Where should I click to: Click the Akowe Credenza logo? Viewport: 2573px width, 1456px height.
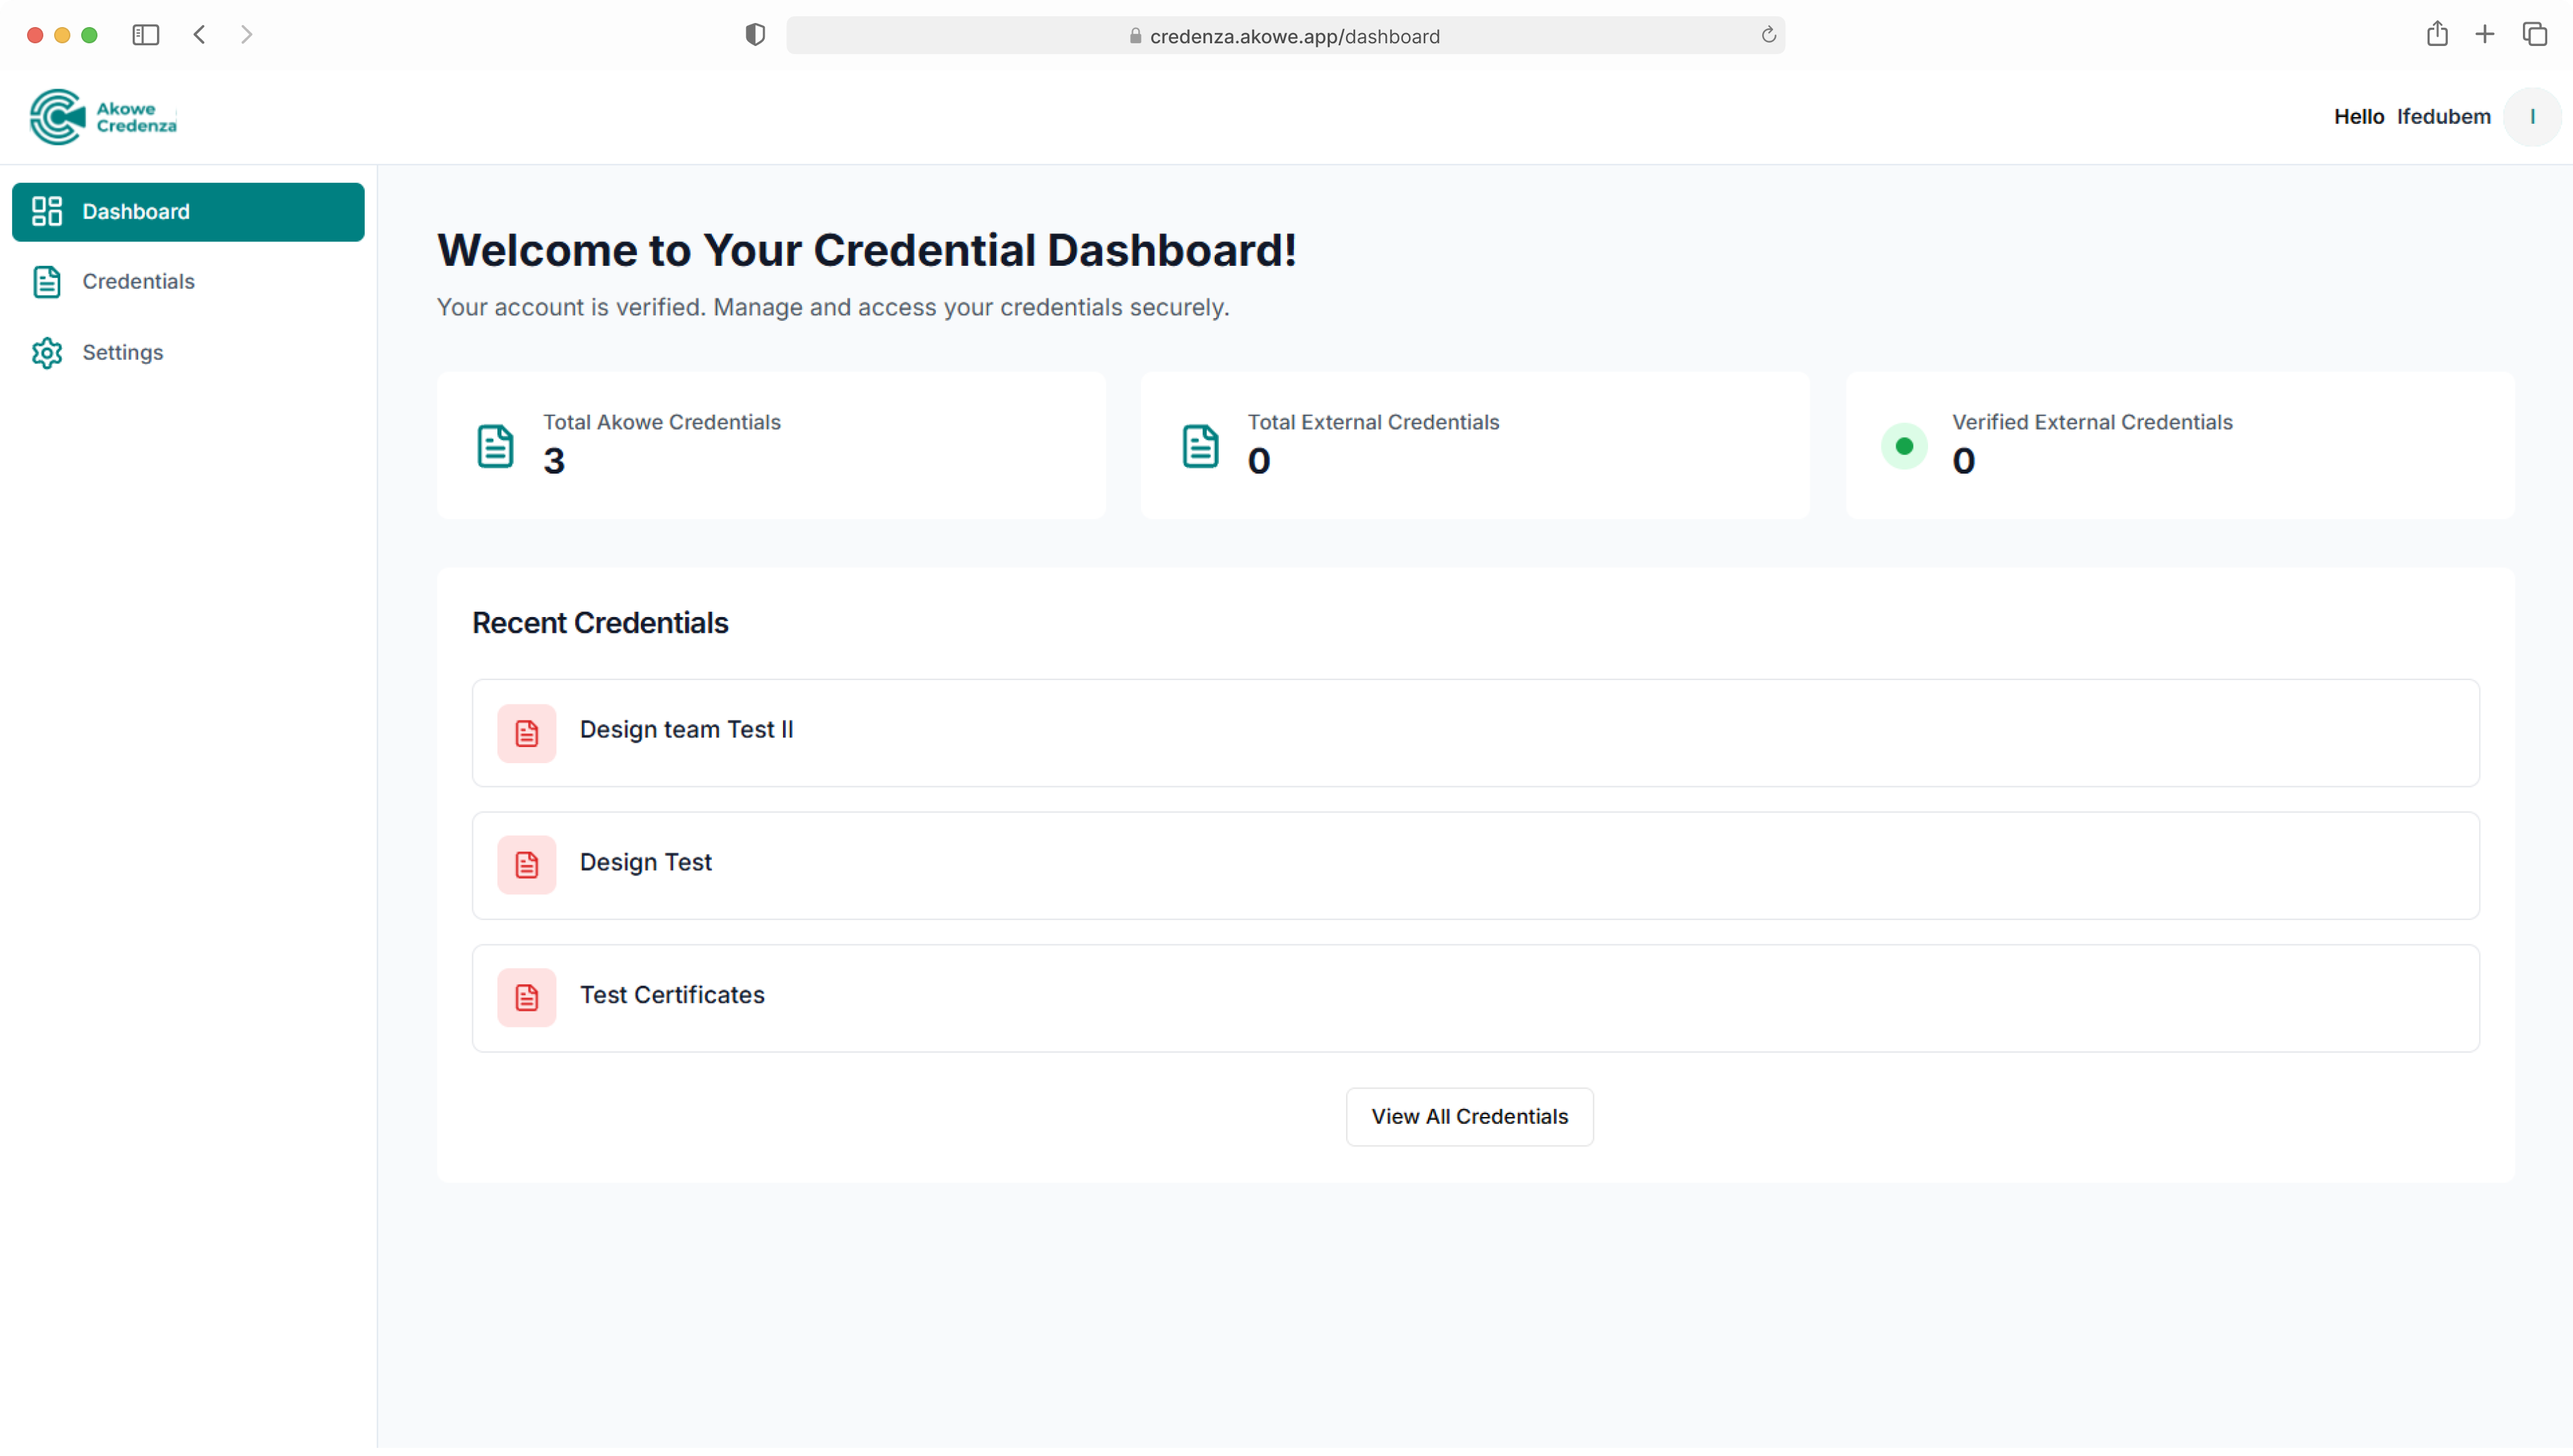(x=103, y=117)
